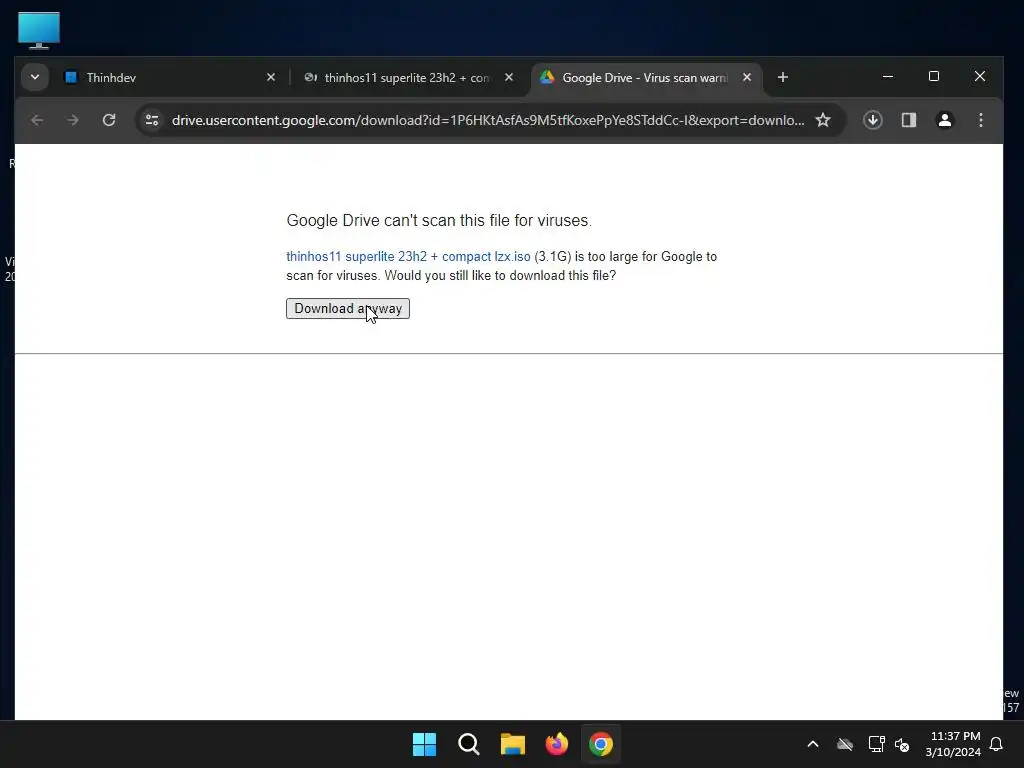Open Chrome downloads panel
Viewport: 1024px width, 768px height.
(x=872, y=120)
